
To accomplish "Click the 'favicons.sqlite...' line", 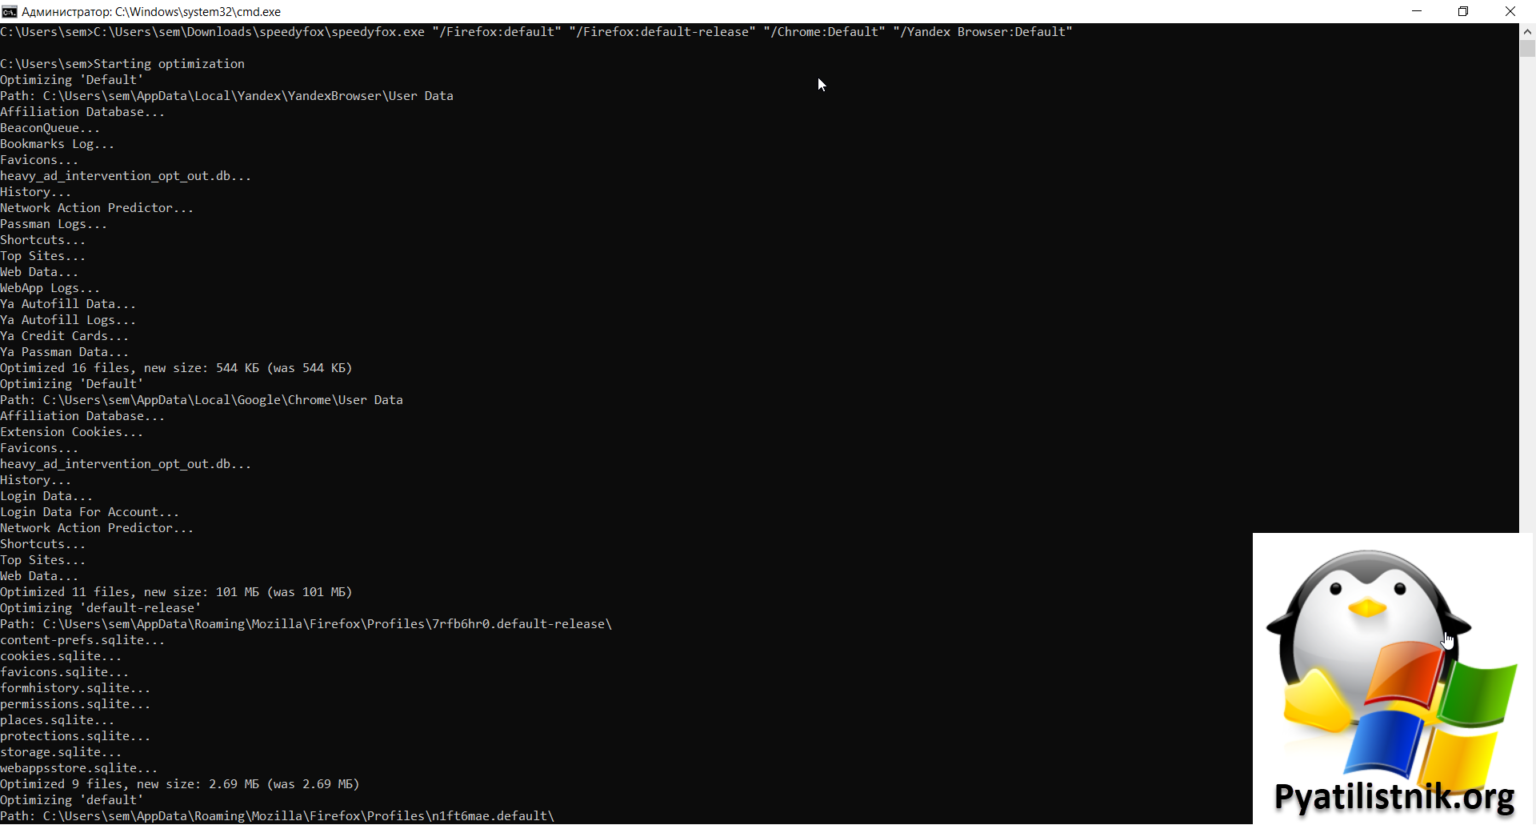I will click(64, 672).
